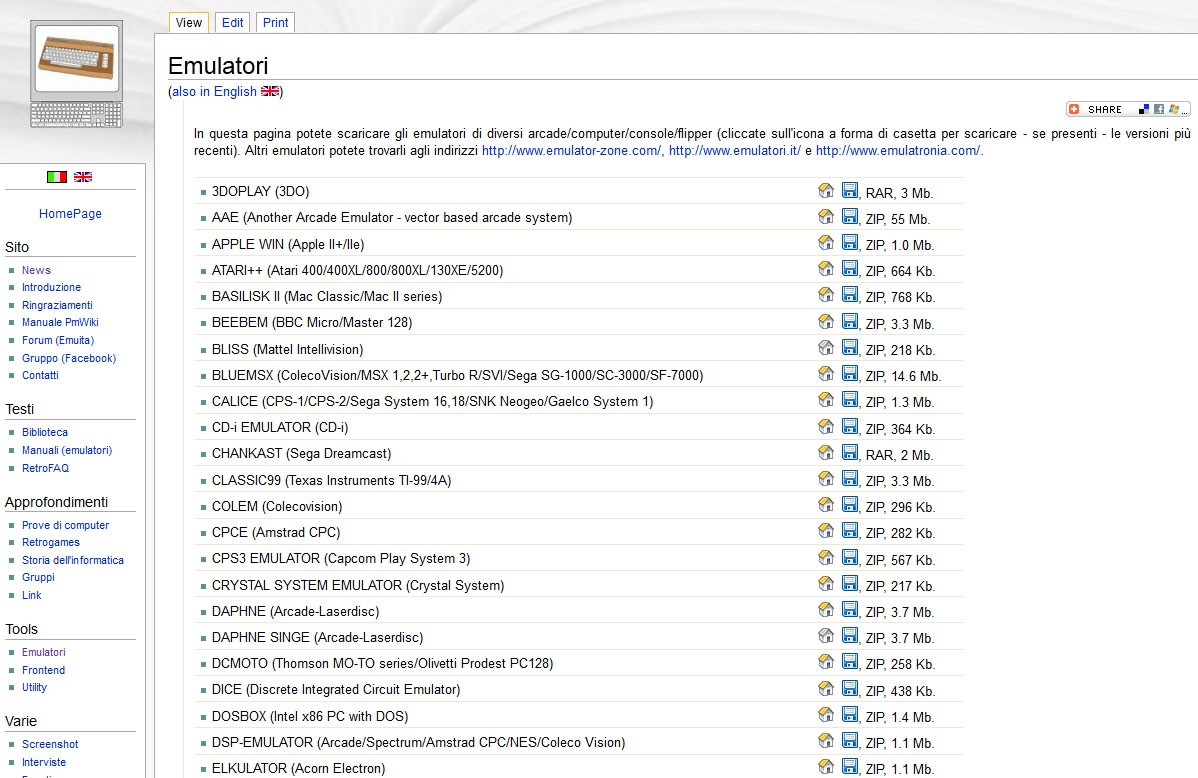Switch to Italian with the sidebar flag

click(57, 177)
